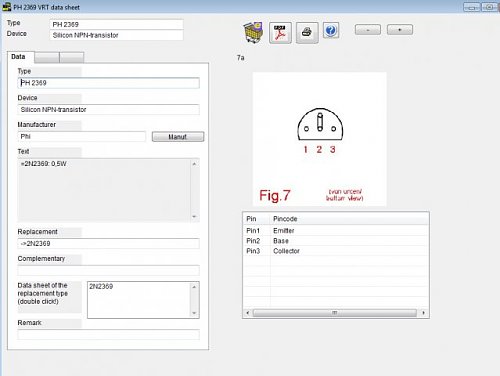Switch to the third unlabeled tab

pos(71,57)
